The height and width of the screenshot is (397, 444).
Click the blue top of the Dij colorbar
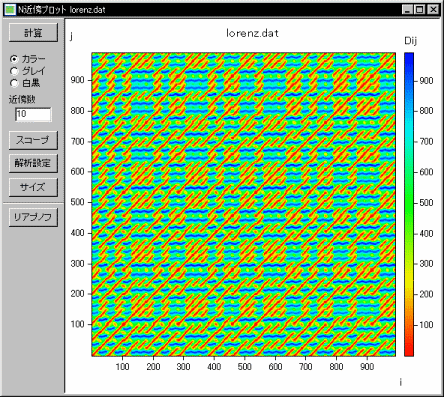pos(409,57)
